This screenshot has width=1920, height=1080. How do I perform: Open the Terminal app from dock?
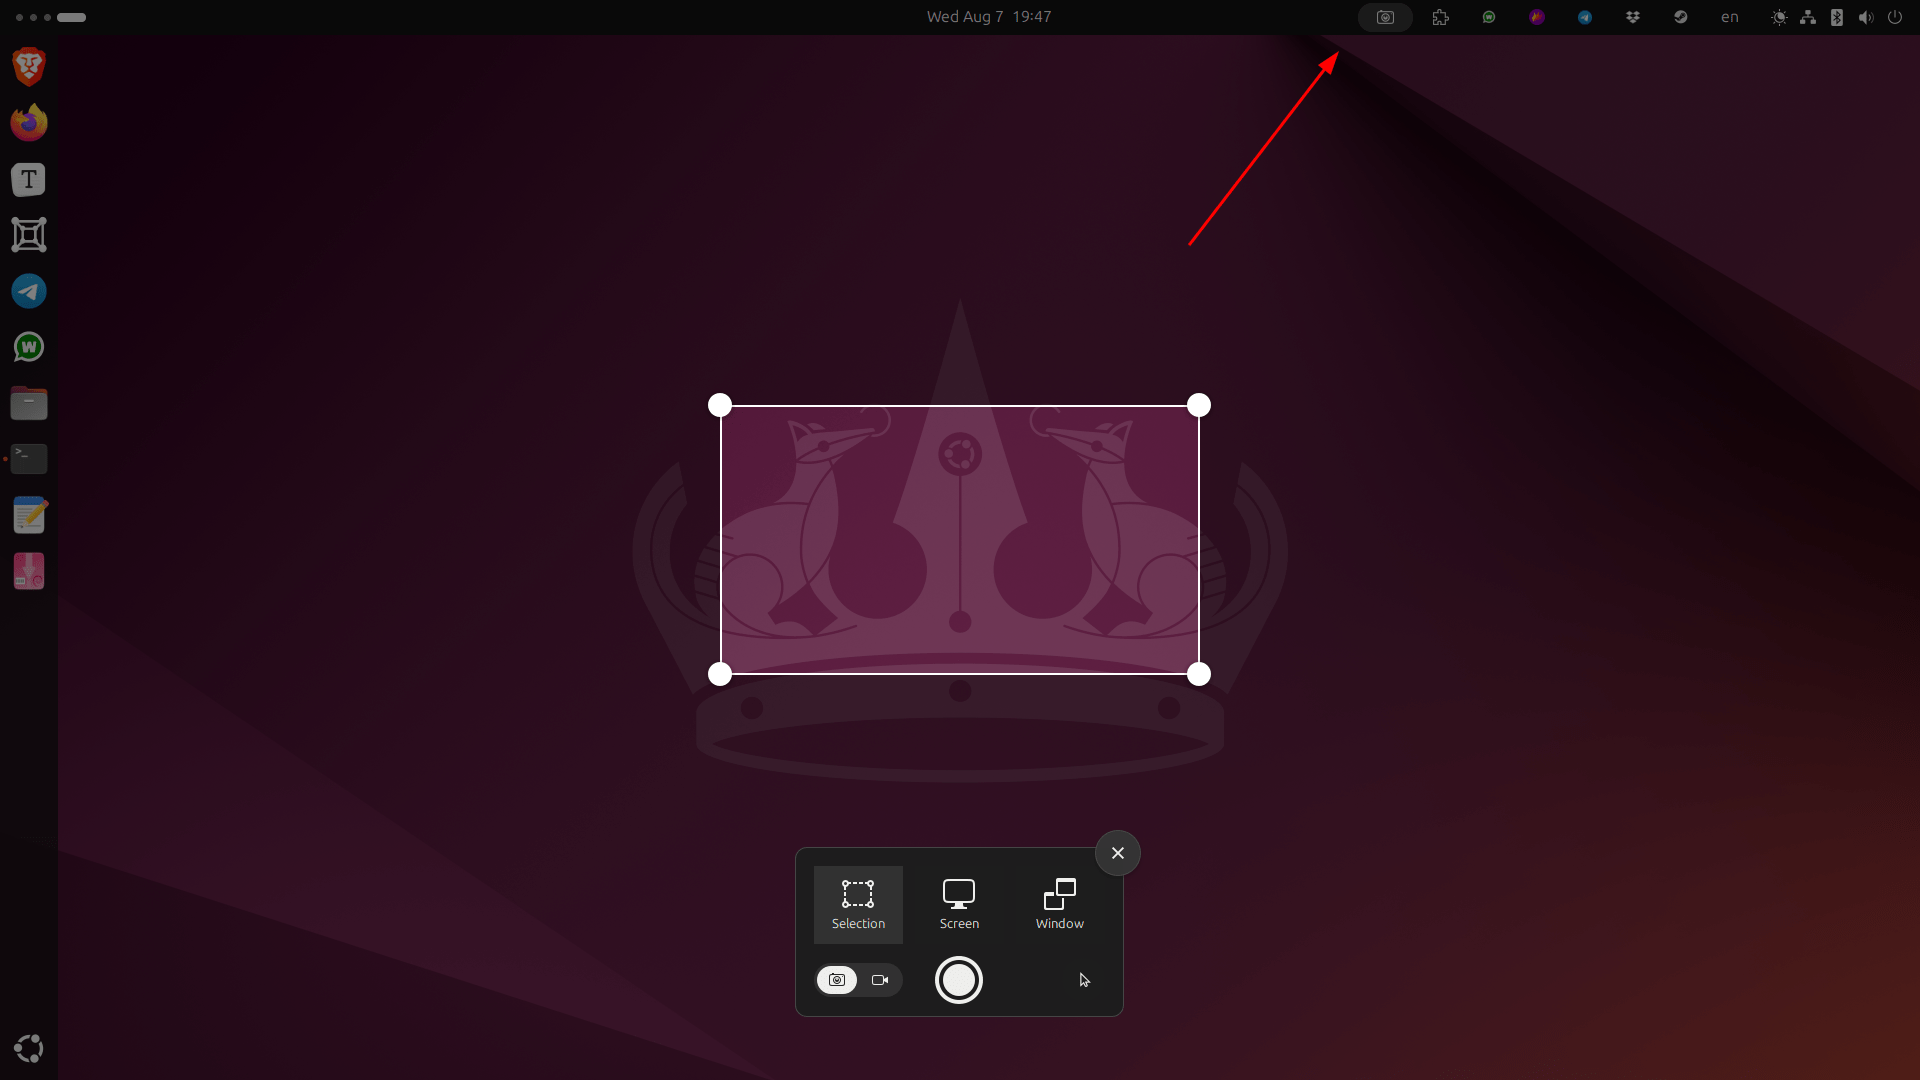(x=29, y=459)
